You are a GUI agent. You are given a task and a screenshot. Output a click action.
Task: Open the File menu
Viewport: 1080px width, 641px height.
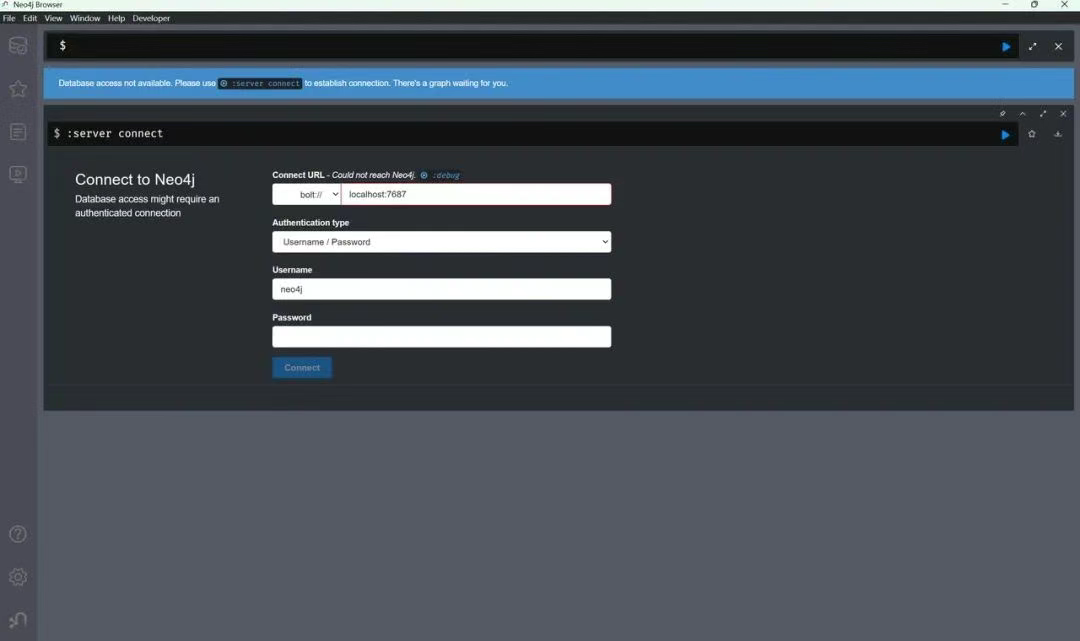tap(9, 19)
